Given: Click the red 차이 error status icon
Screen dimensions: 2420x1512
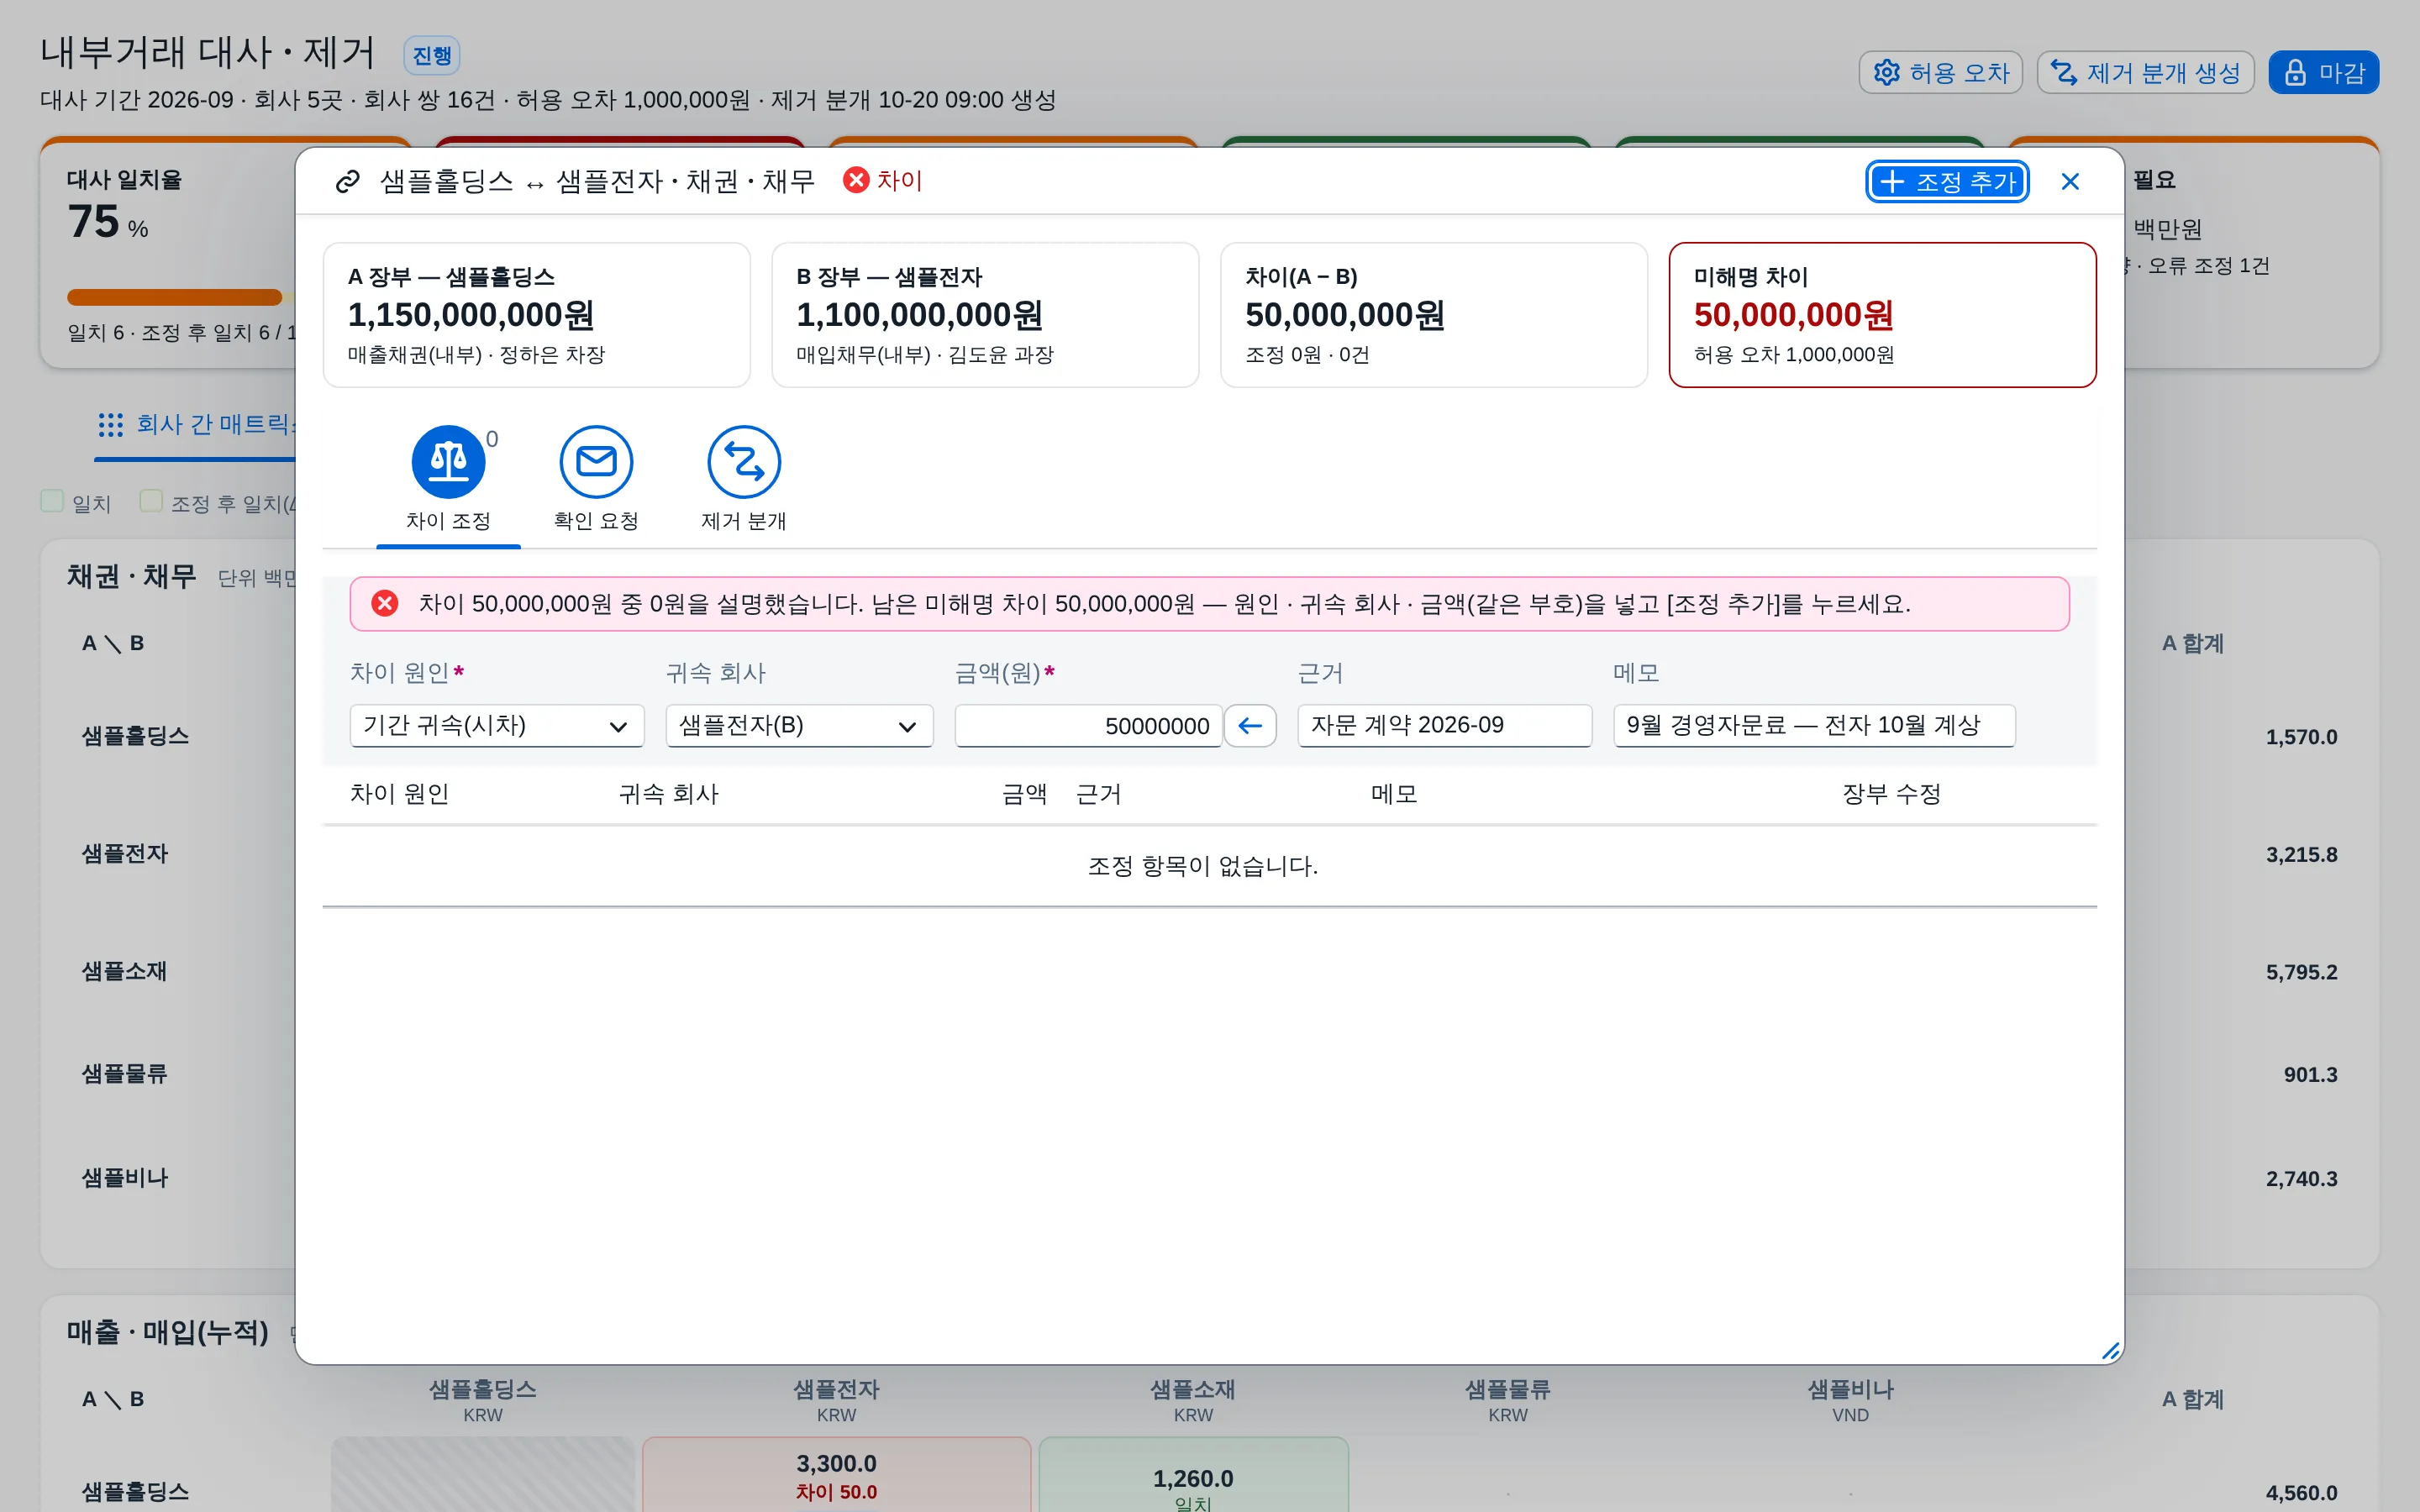Looking at the screenshot, I should (856, 180).
